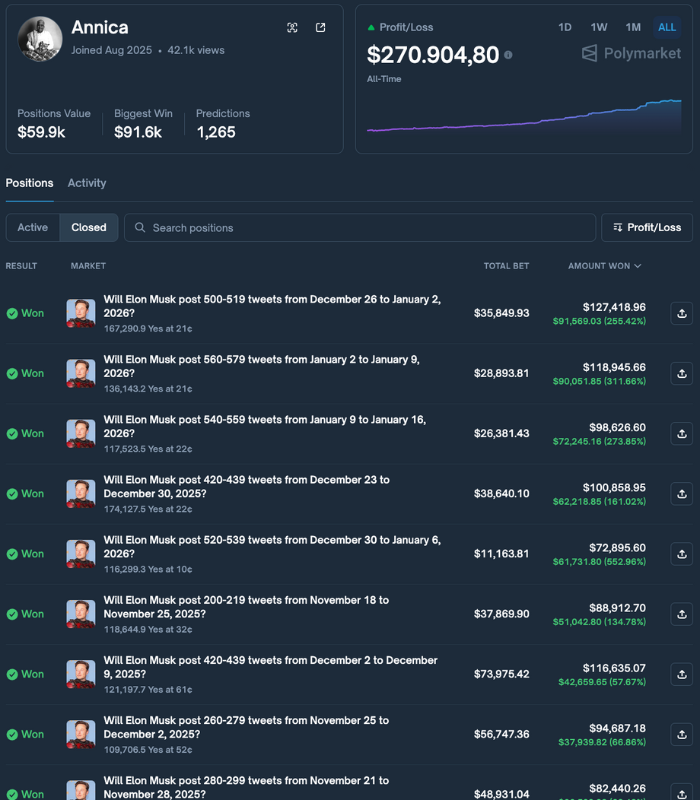Open the 540-559 tweets January 9 market
Viewport: 700px width, 800px height.
[x=264, y=427]
